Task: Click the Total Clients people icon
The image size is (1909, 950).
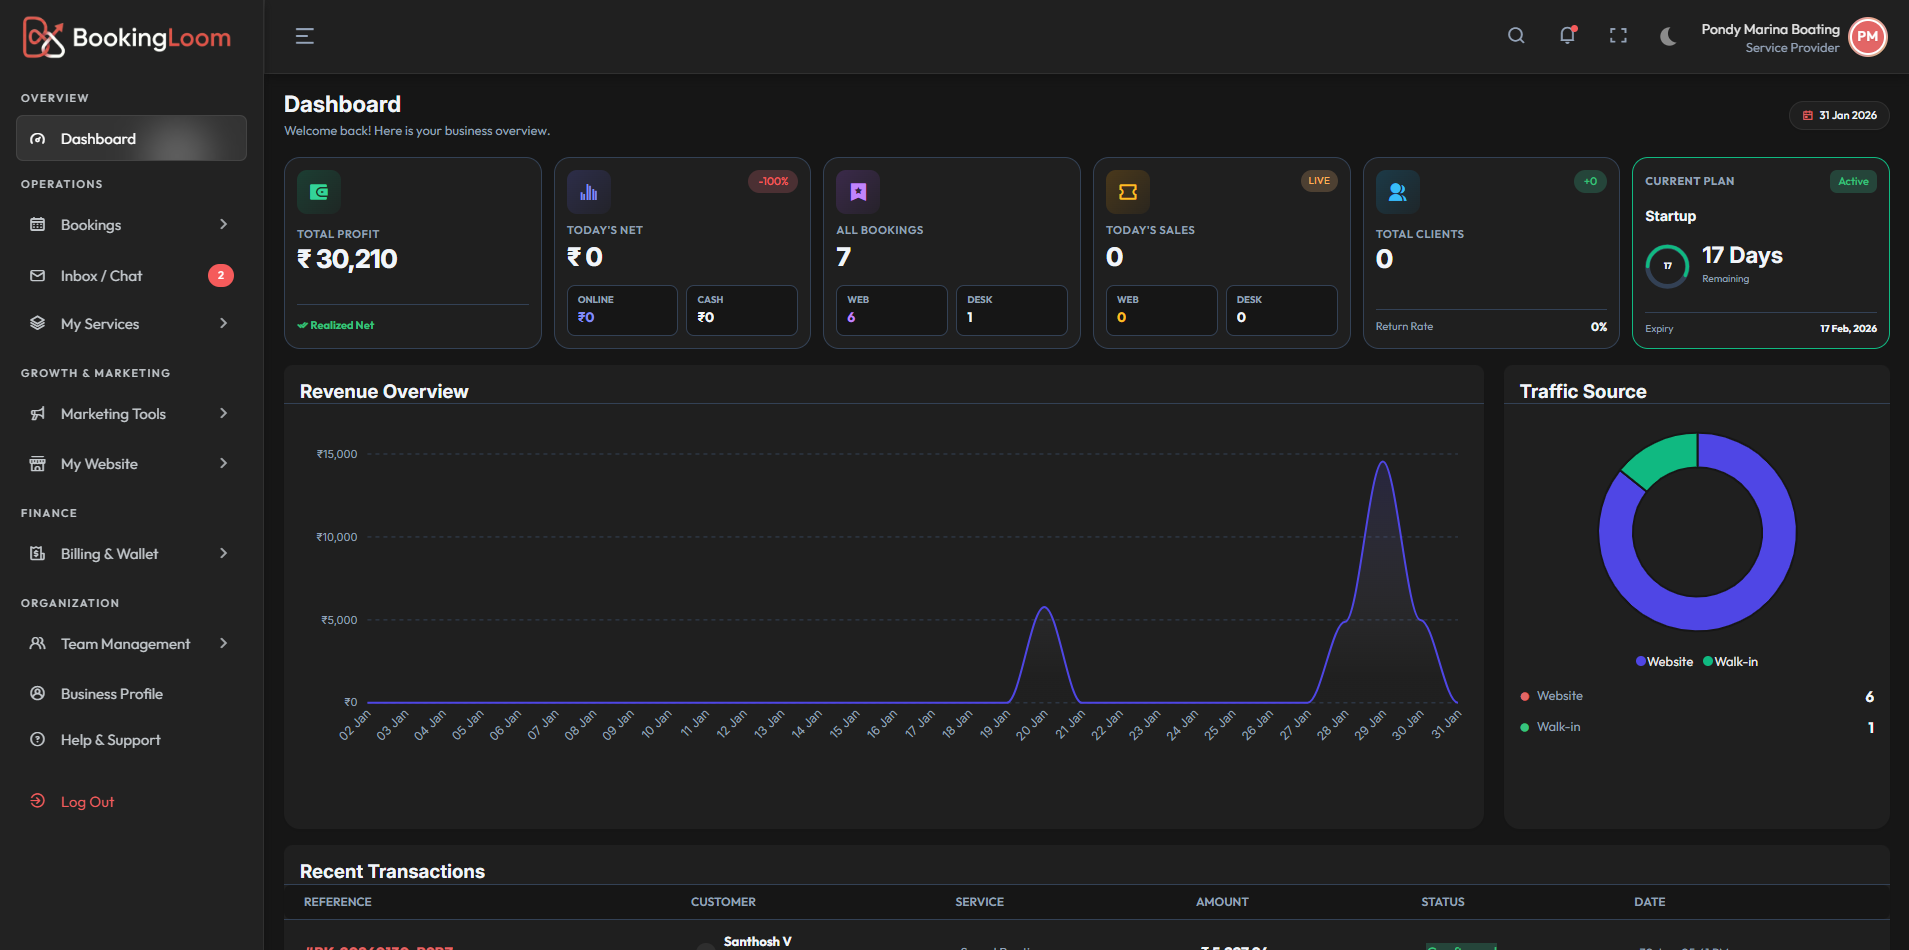Action: [1397, 192]
